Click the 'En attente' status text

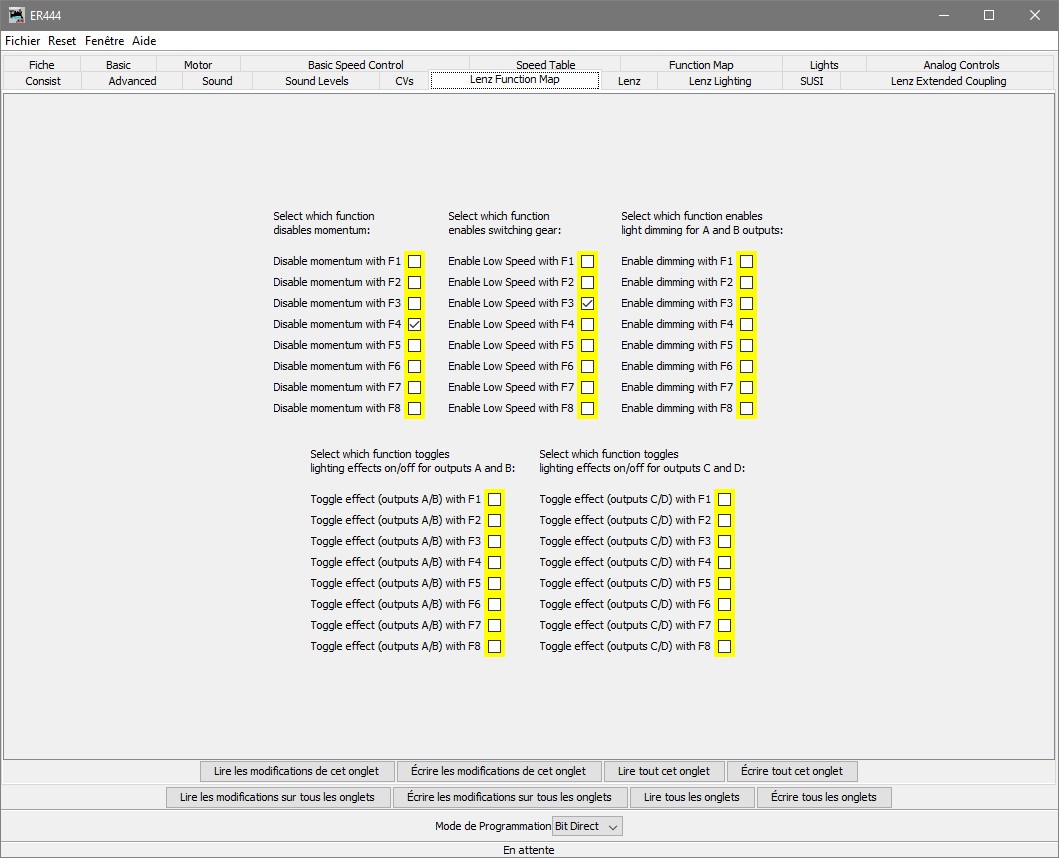pyautogui.click(x=529, y=850)
